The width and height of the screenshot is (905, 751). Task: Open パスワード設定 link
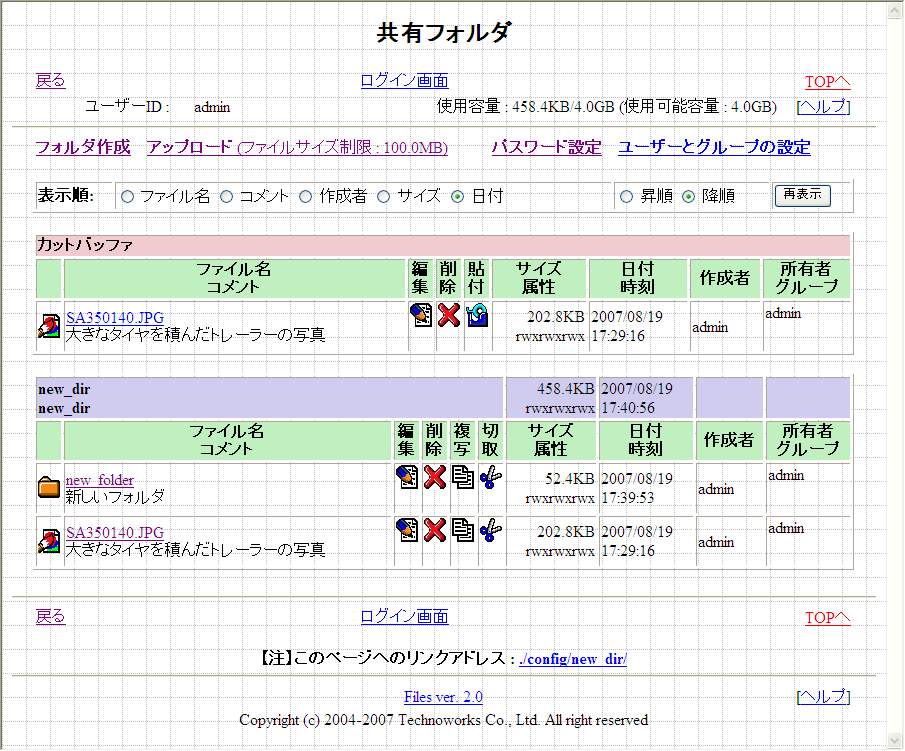tap(546, 148)
